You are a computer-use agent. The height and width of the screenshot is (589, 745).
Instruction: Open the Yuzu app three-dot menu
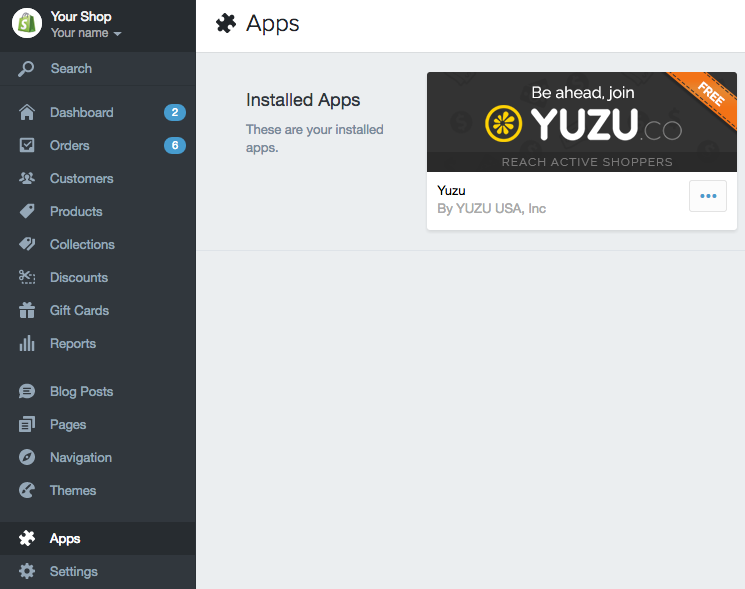tap(707, 196)
